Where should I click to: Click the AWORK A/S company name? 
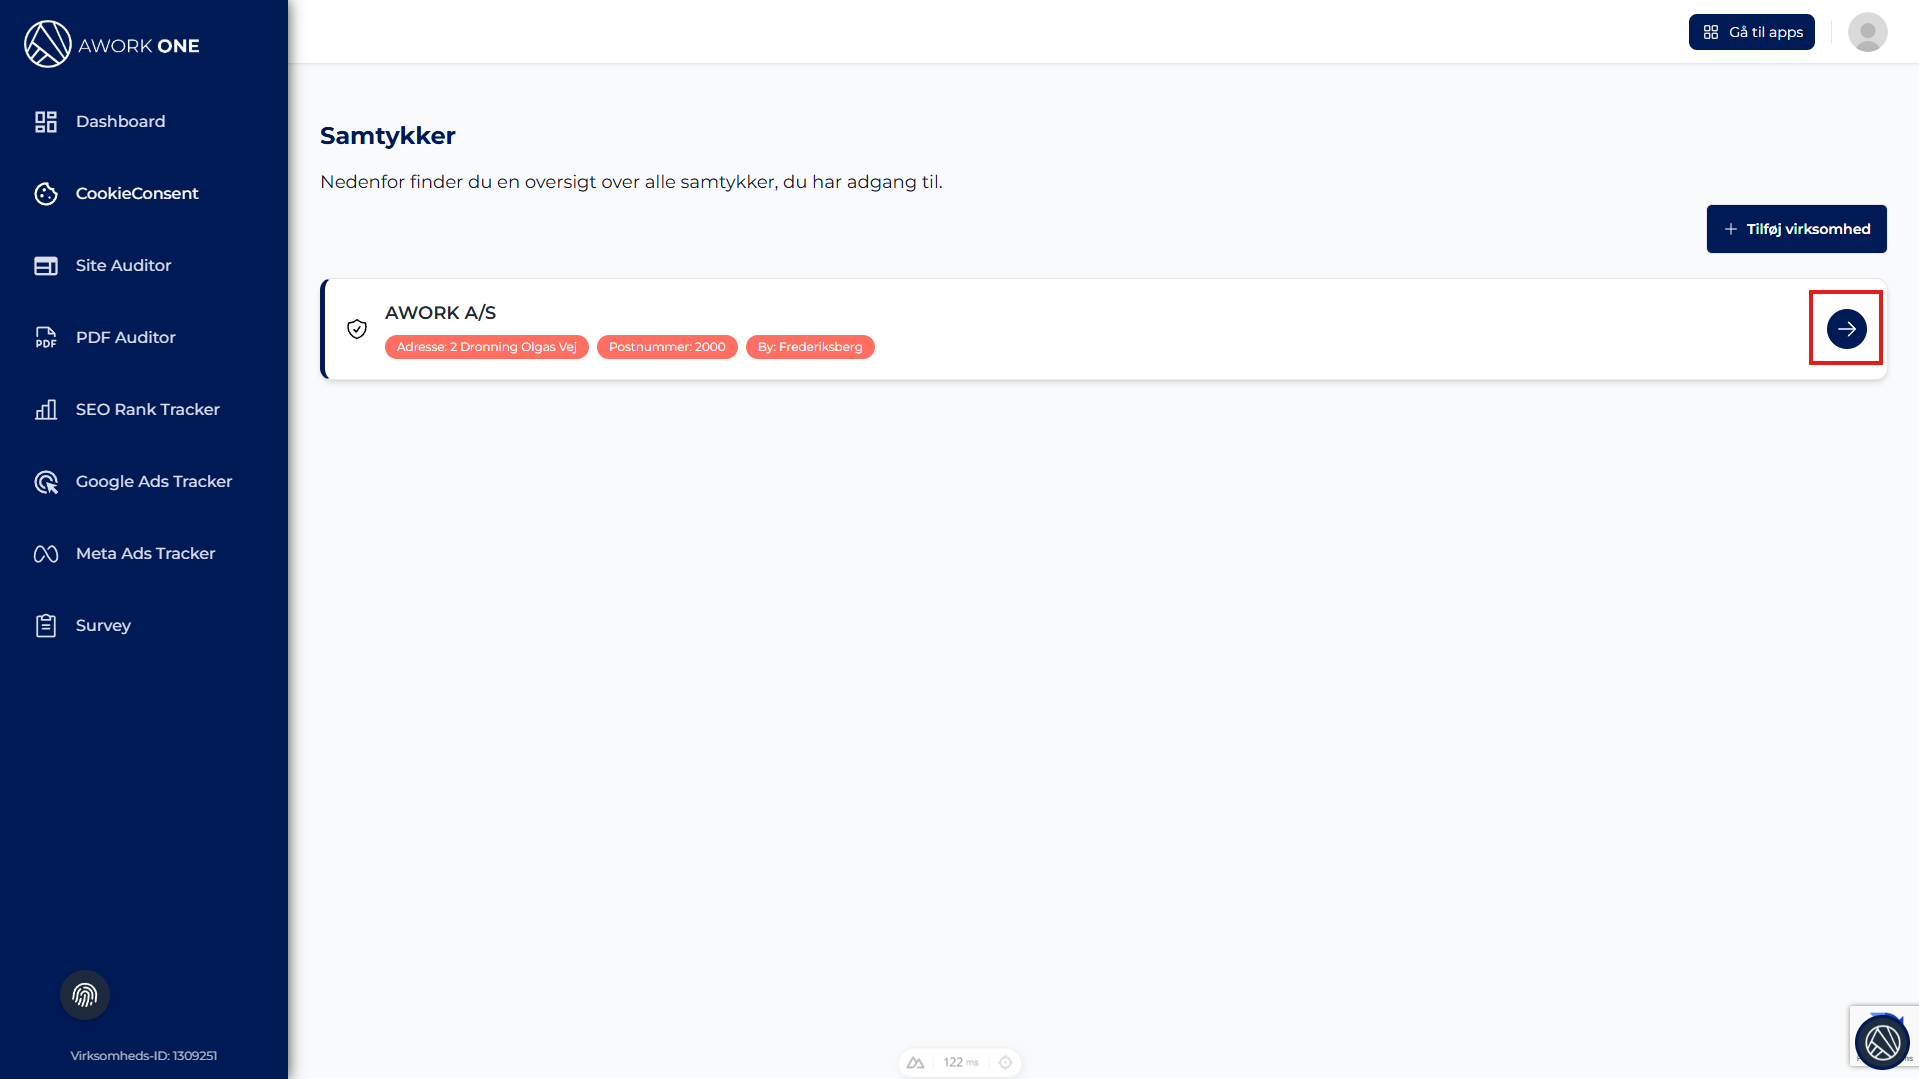pos(440,313)
